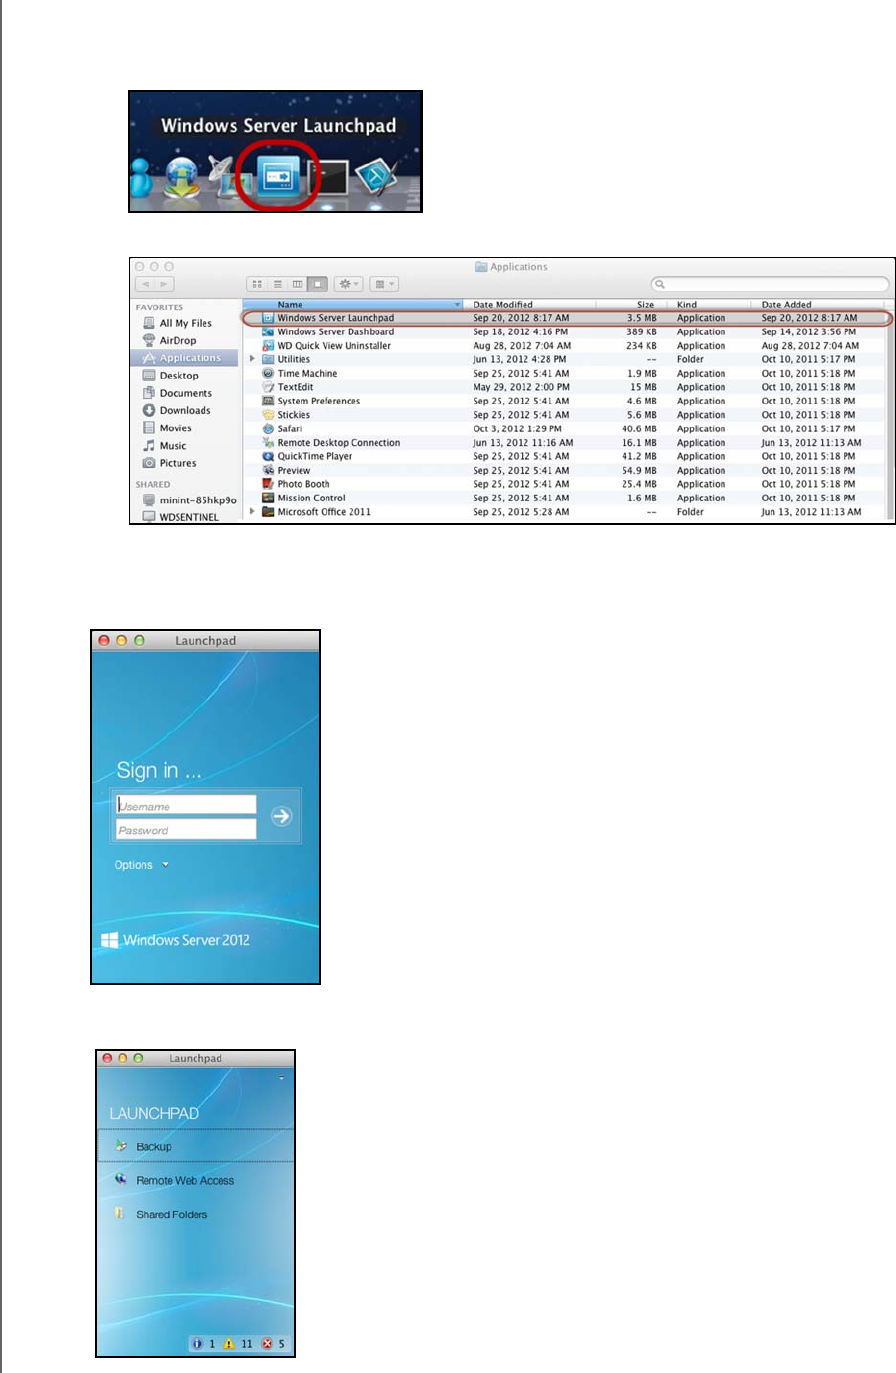Click the yellow warning alerts icon
896x1373 pixels.
coord(230,1344)
